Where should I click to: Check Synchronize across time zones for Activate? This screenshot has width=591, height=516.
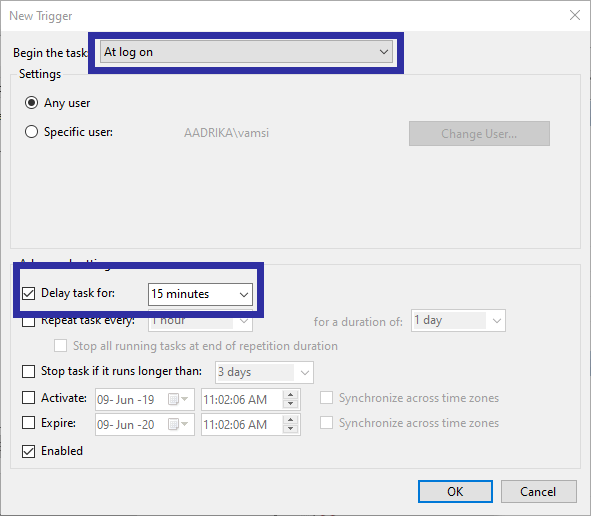pos(326,398)
